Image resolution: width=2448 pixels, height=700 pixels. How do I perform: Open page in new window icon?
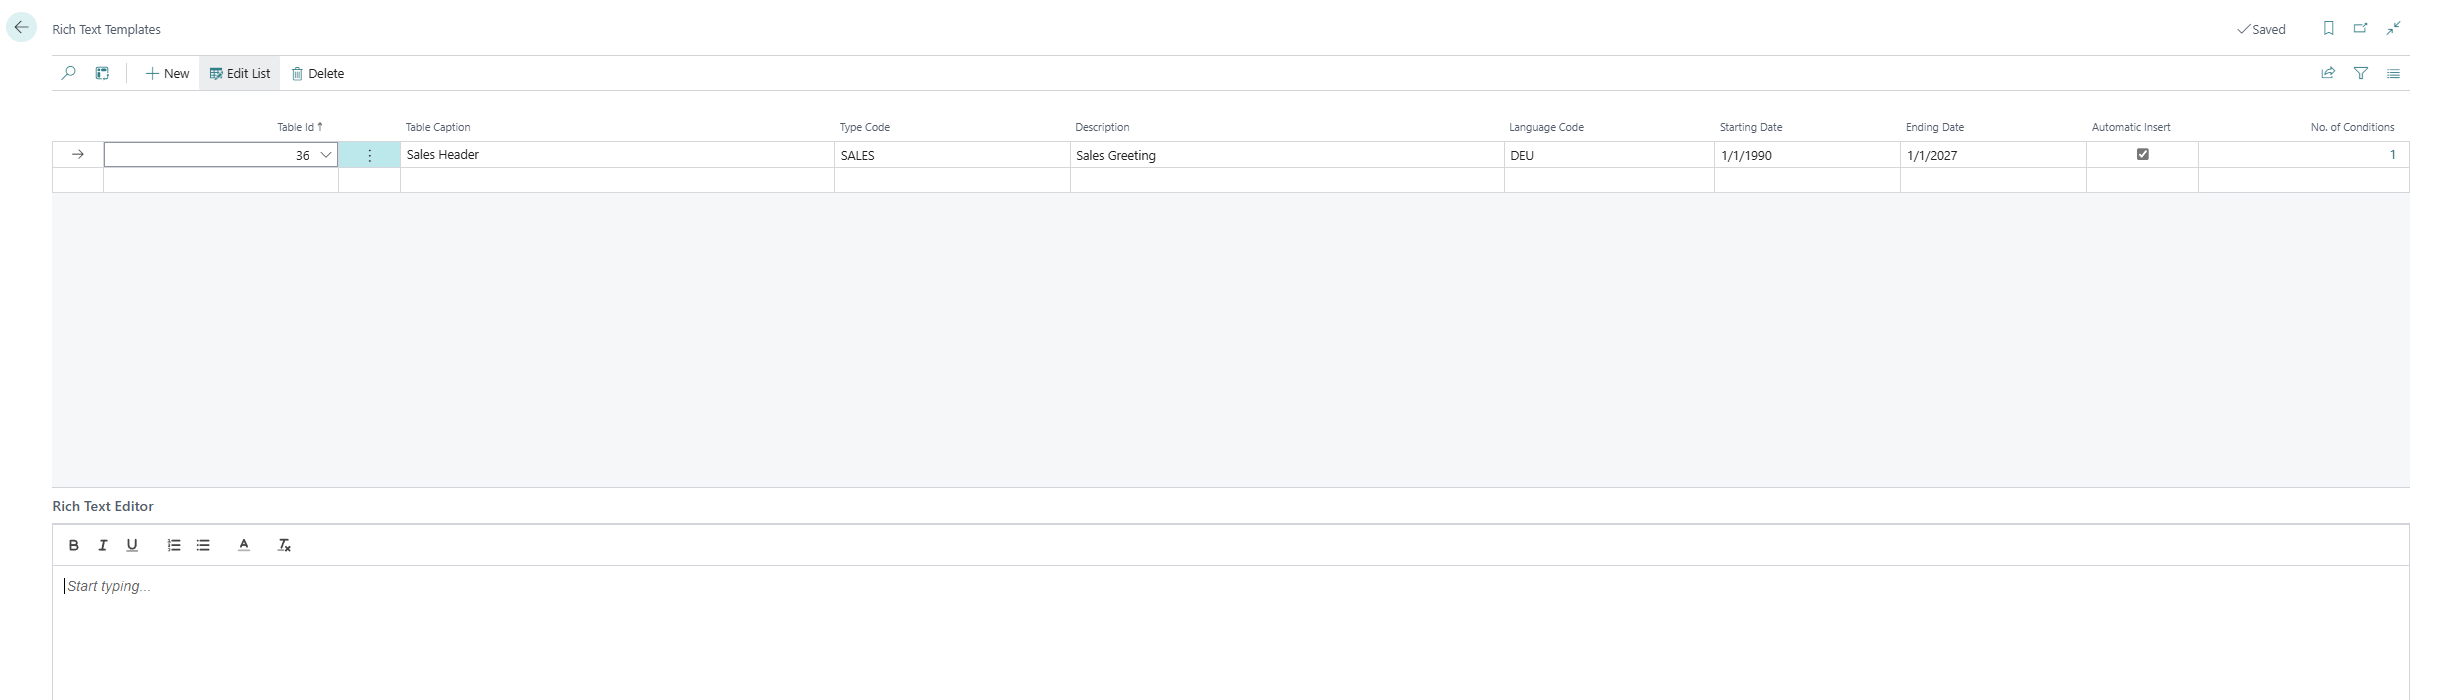click(2360, 28)
